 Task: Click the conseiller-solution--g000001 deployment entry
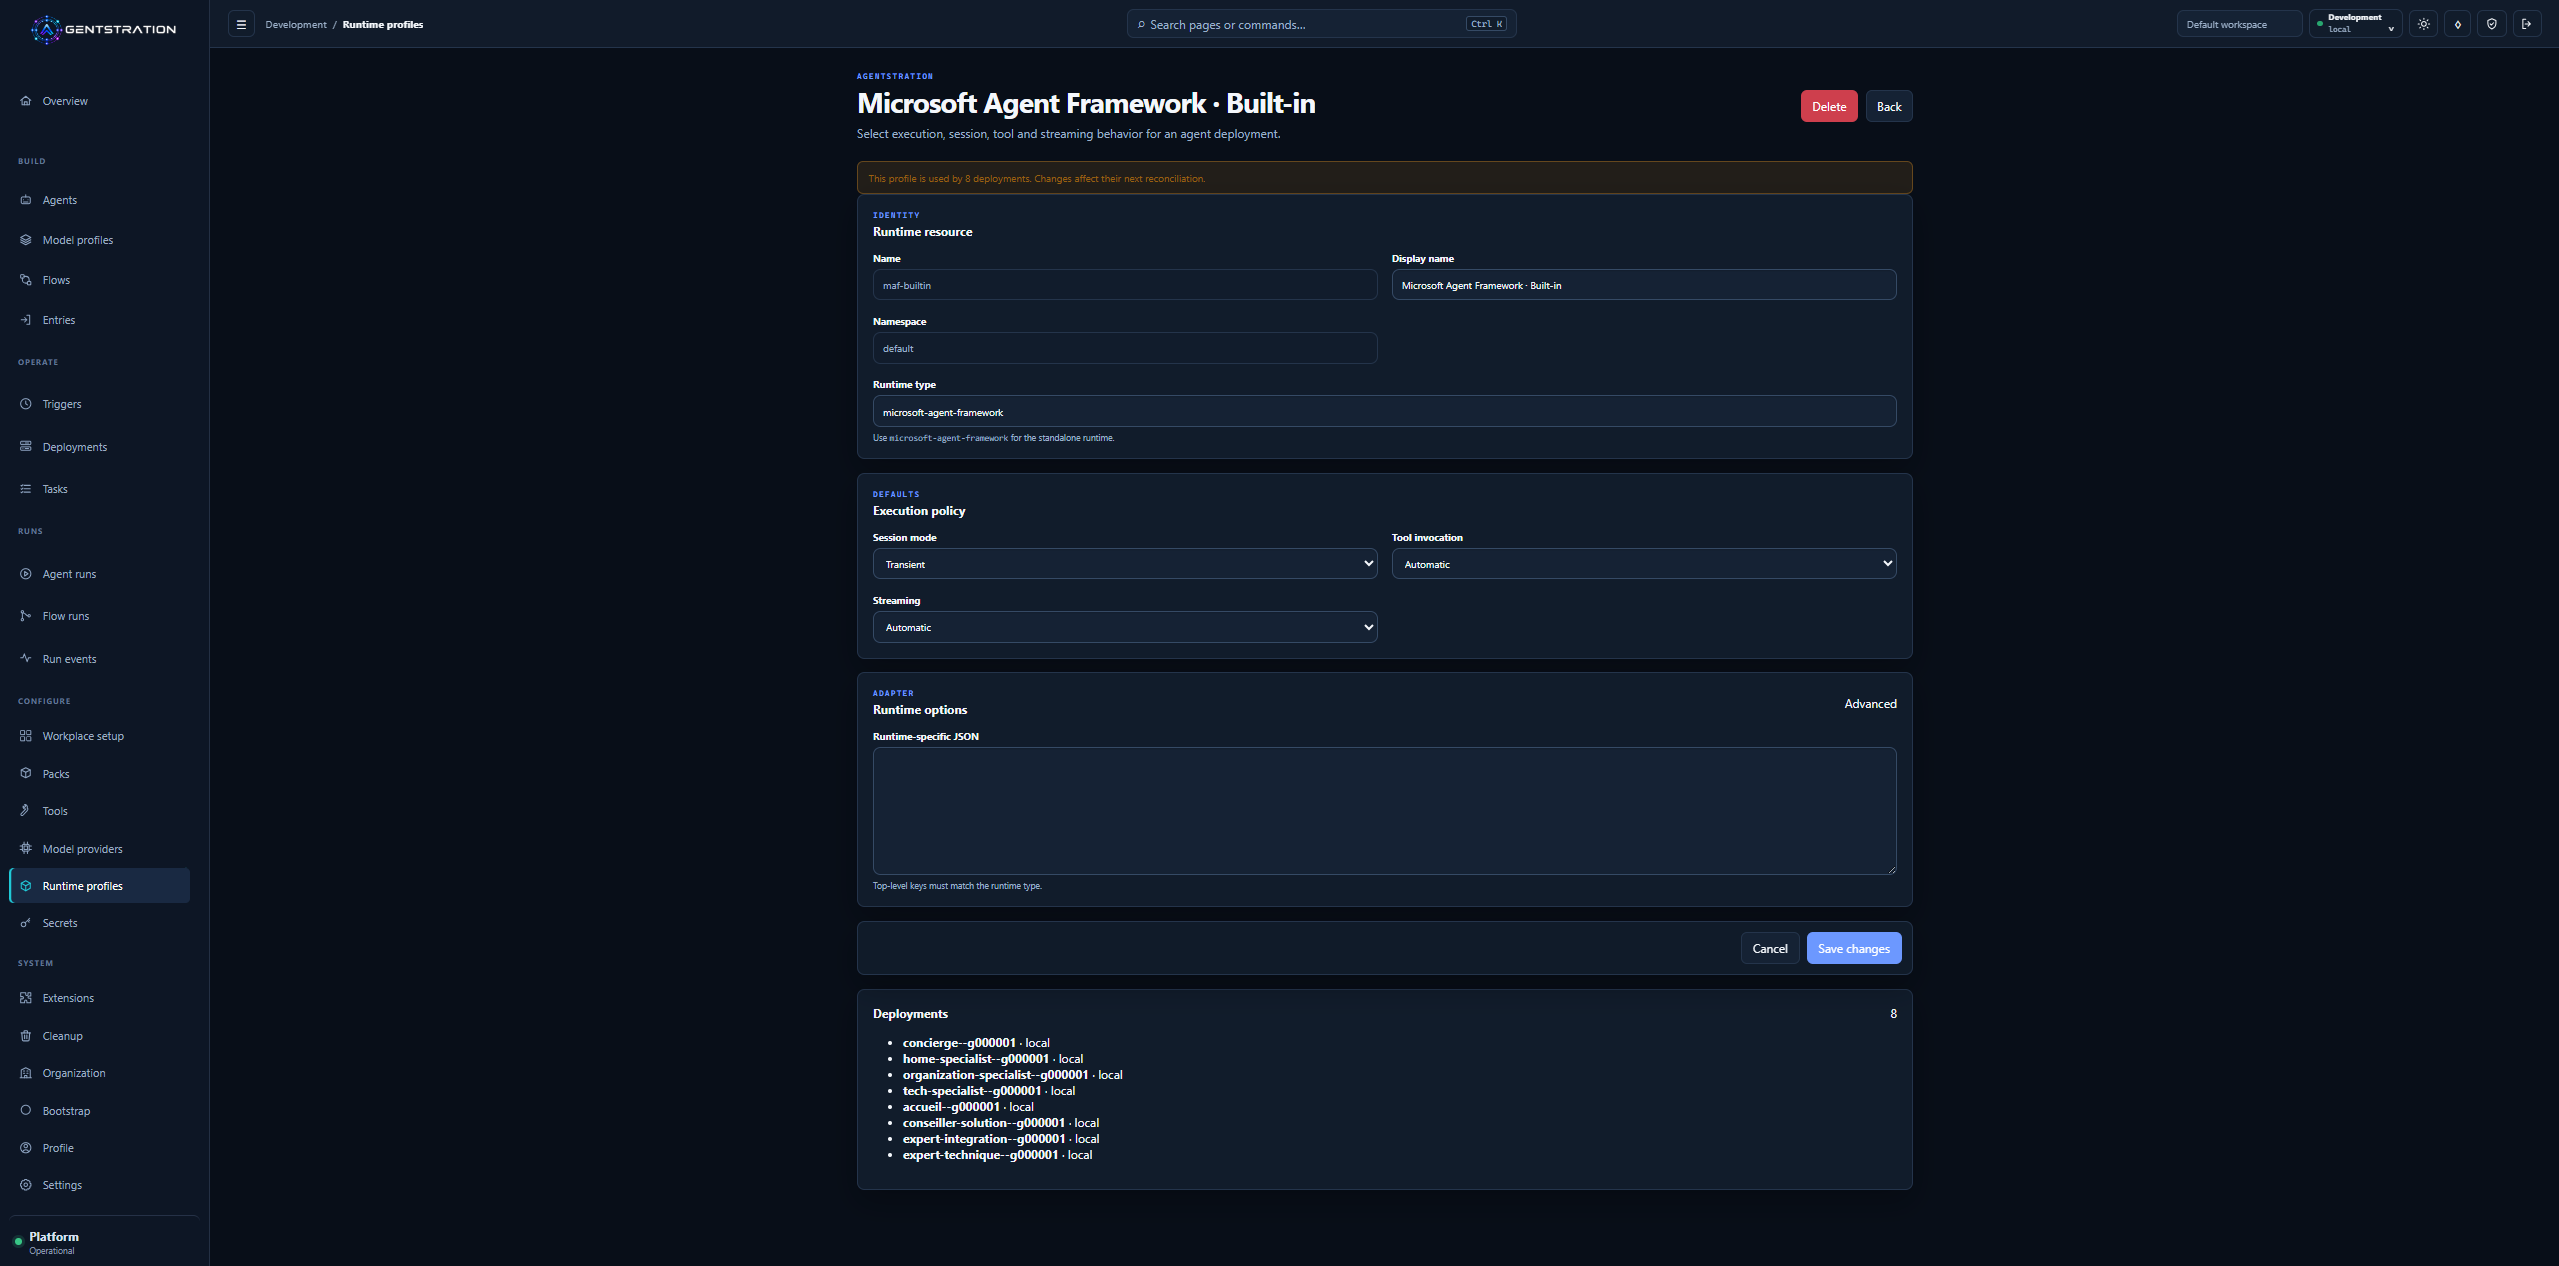coord(1000,1122)
